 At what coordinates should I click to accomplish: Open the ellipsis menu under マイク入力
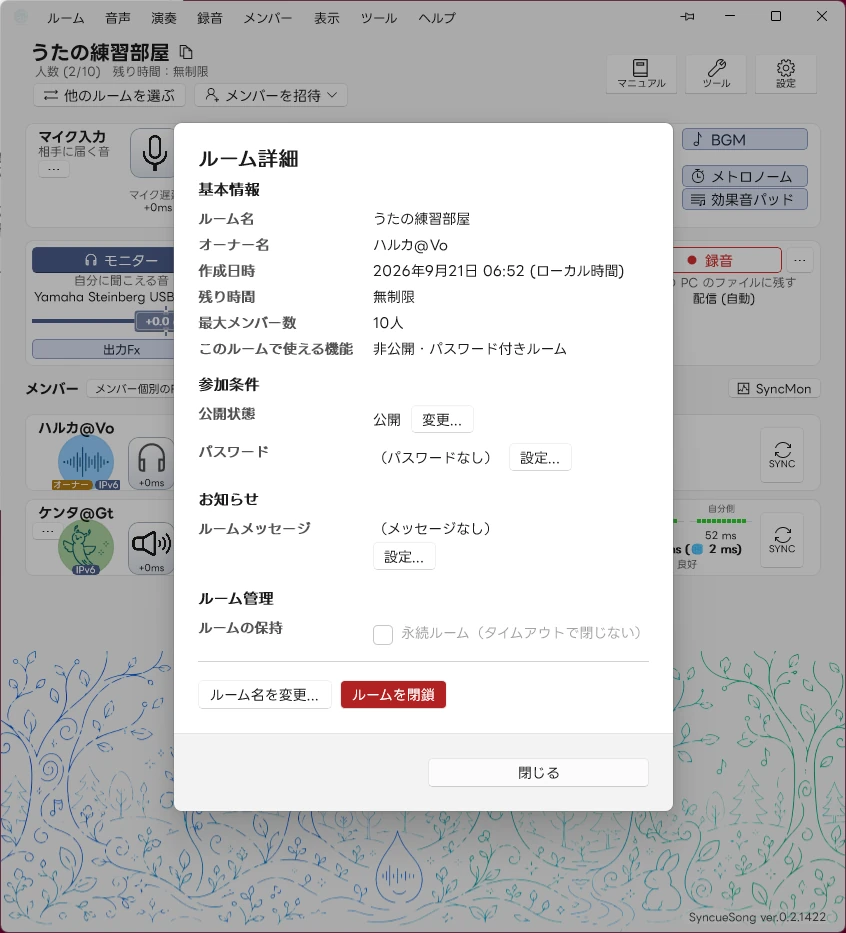(54, 170)
